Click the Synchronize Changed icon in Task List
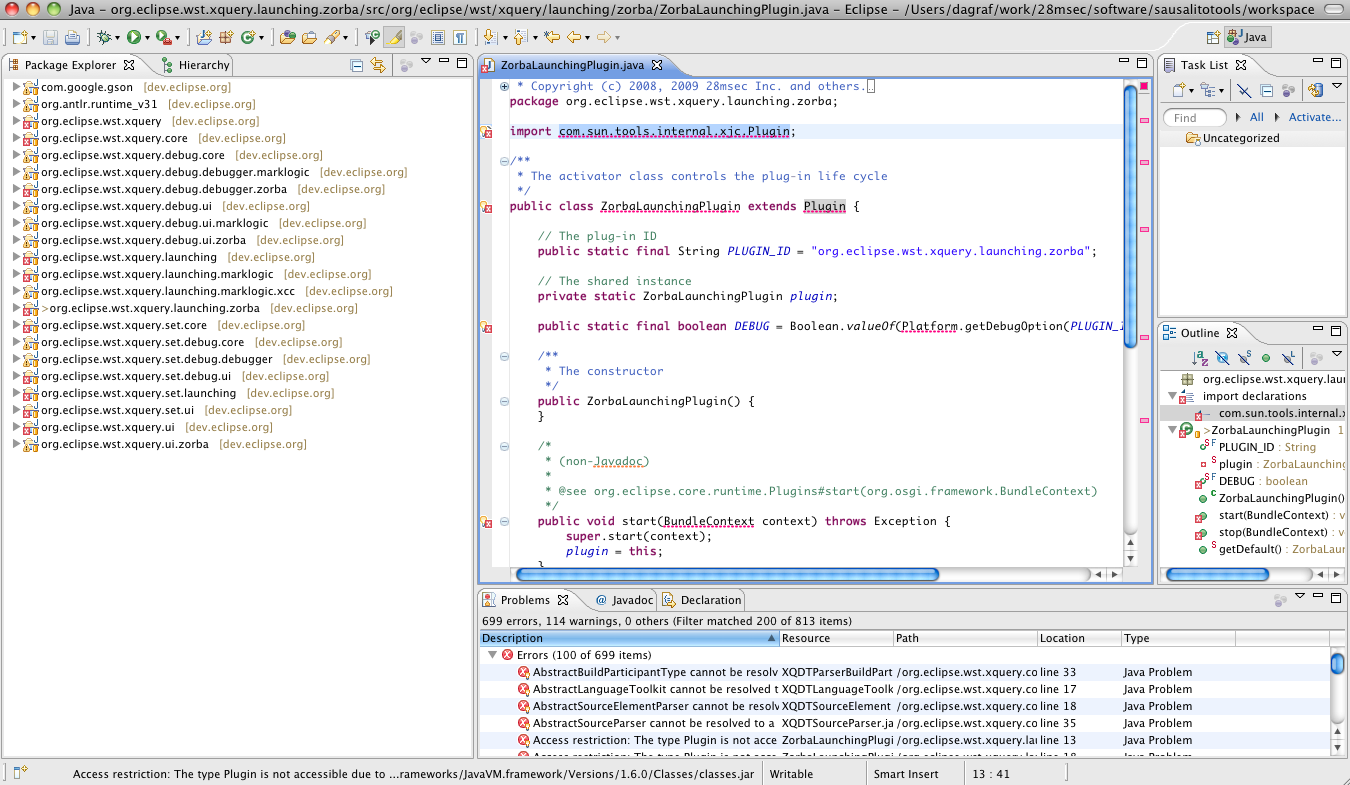The height and width of the screenshot is (785, 1350). point(1316,91)
